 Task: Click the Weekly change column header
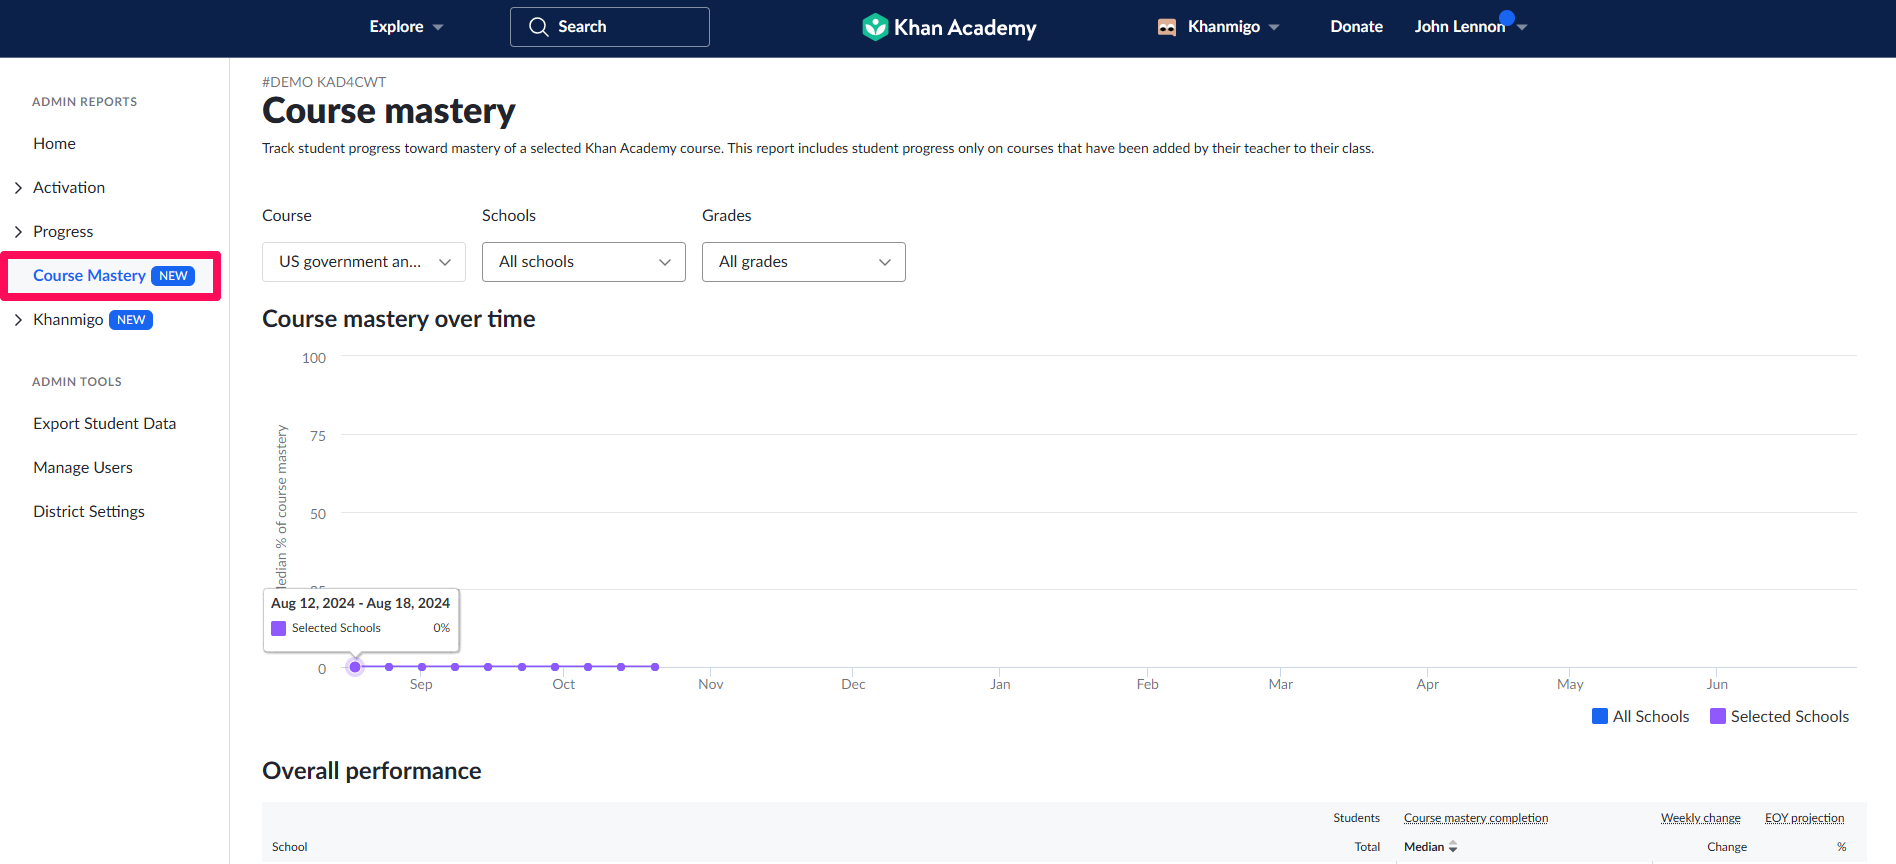pyautogui.click(x=1701, y=818)
